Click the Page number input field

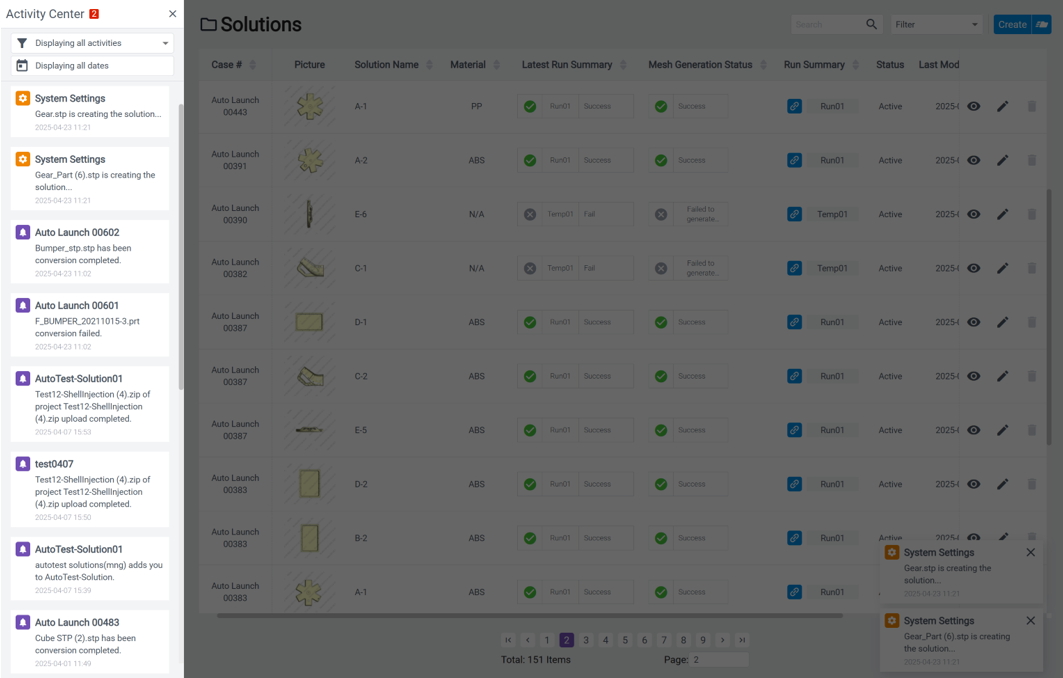pos(718,660)
